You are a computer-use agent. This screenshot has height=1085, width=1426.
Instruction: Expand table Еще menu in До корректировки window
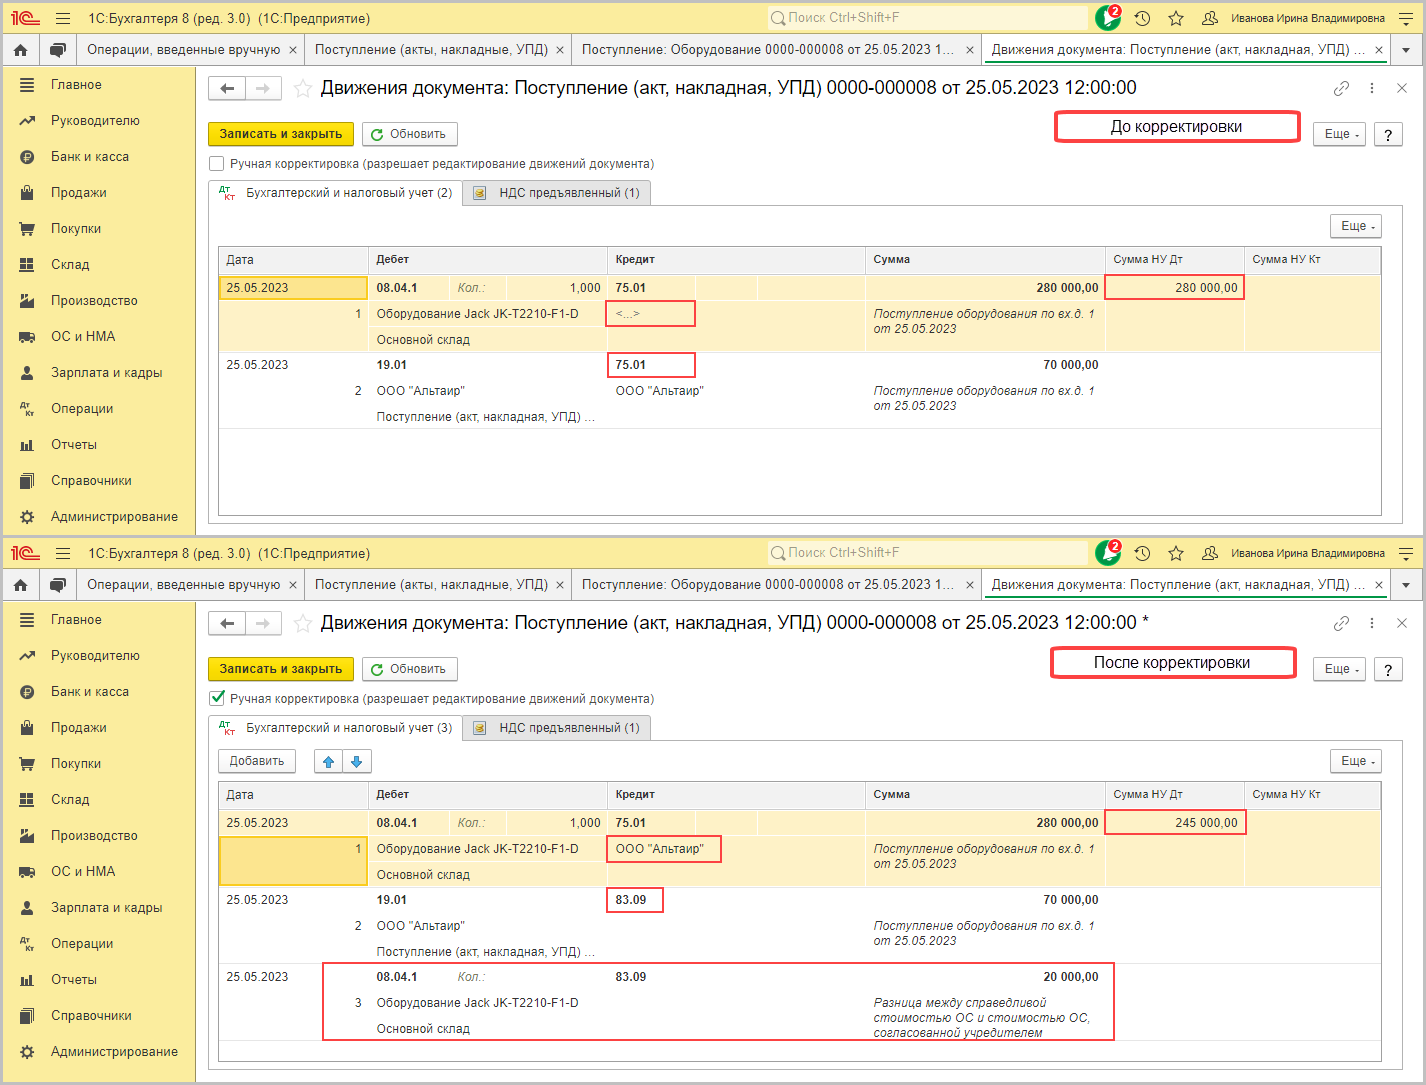click(x=1356, y=226)
